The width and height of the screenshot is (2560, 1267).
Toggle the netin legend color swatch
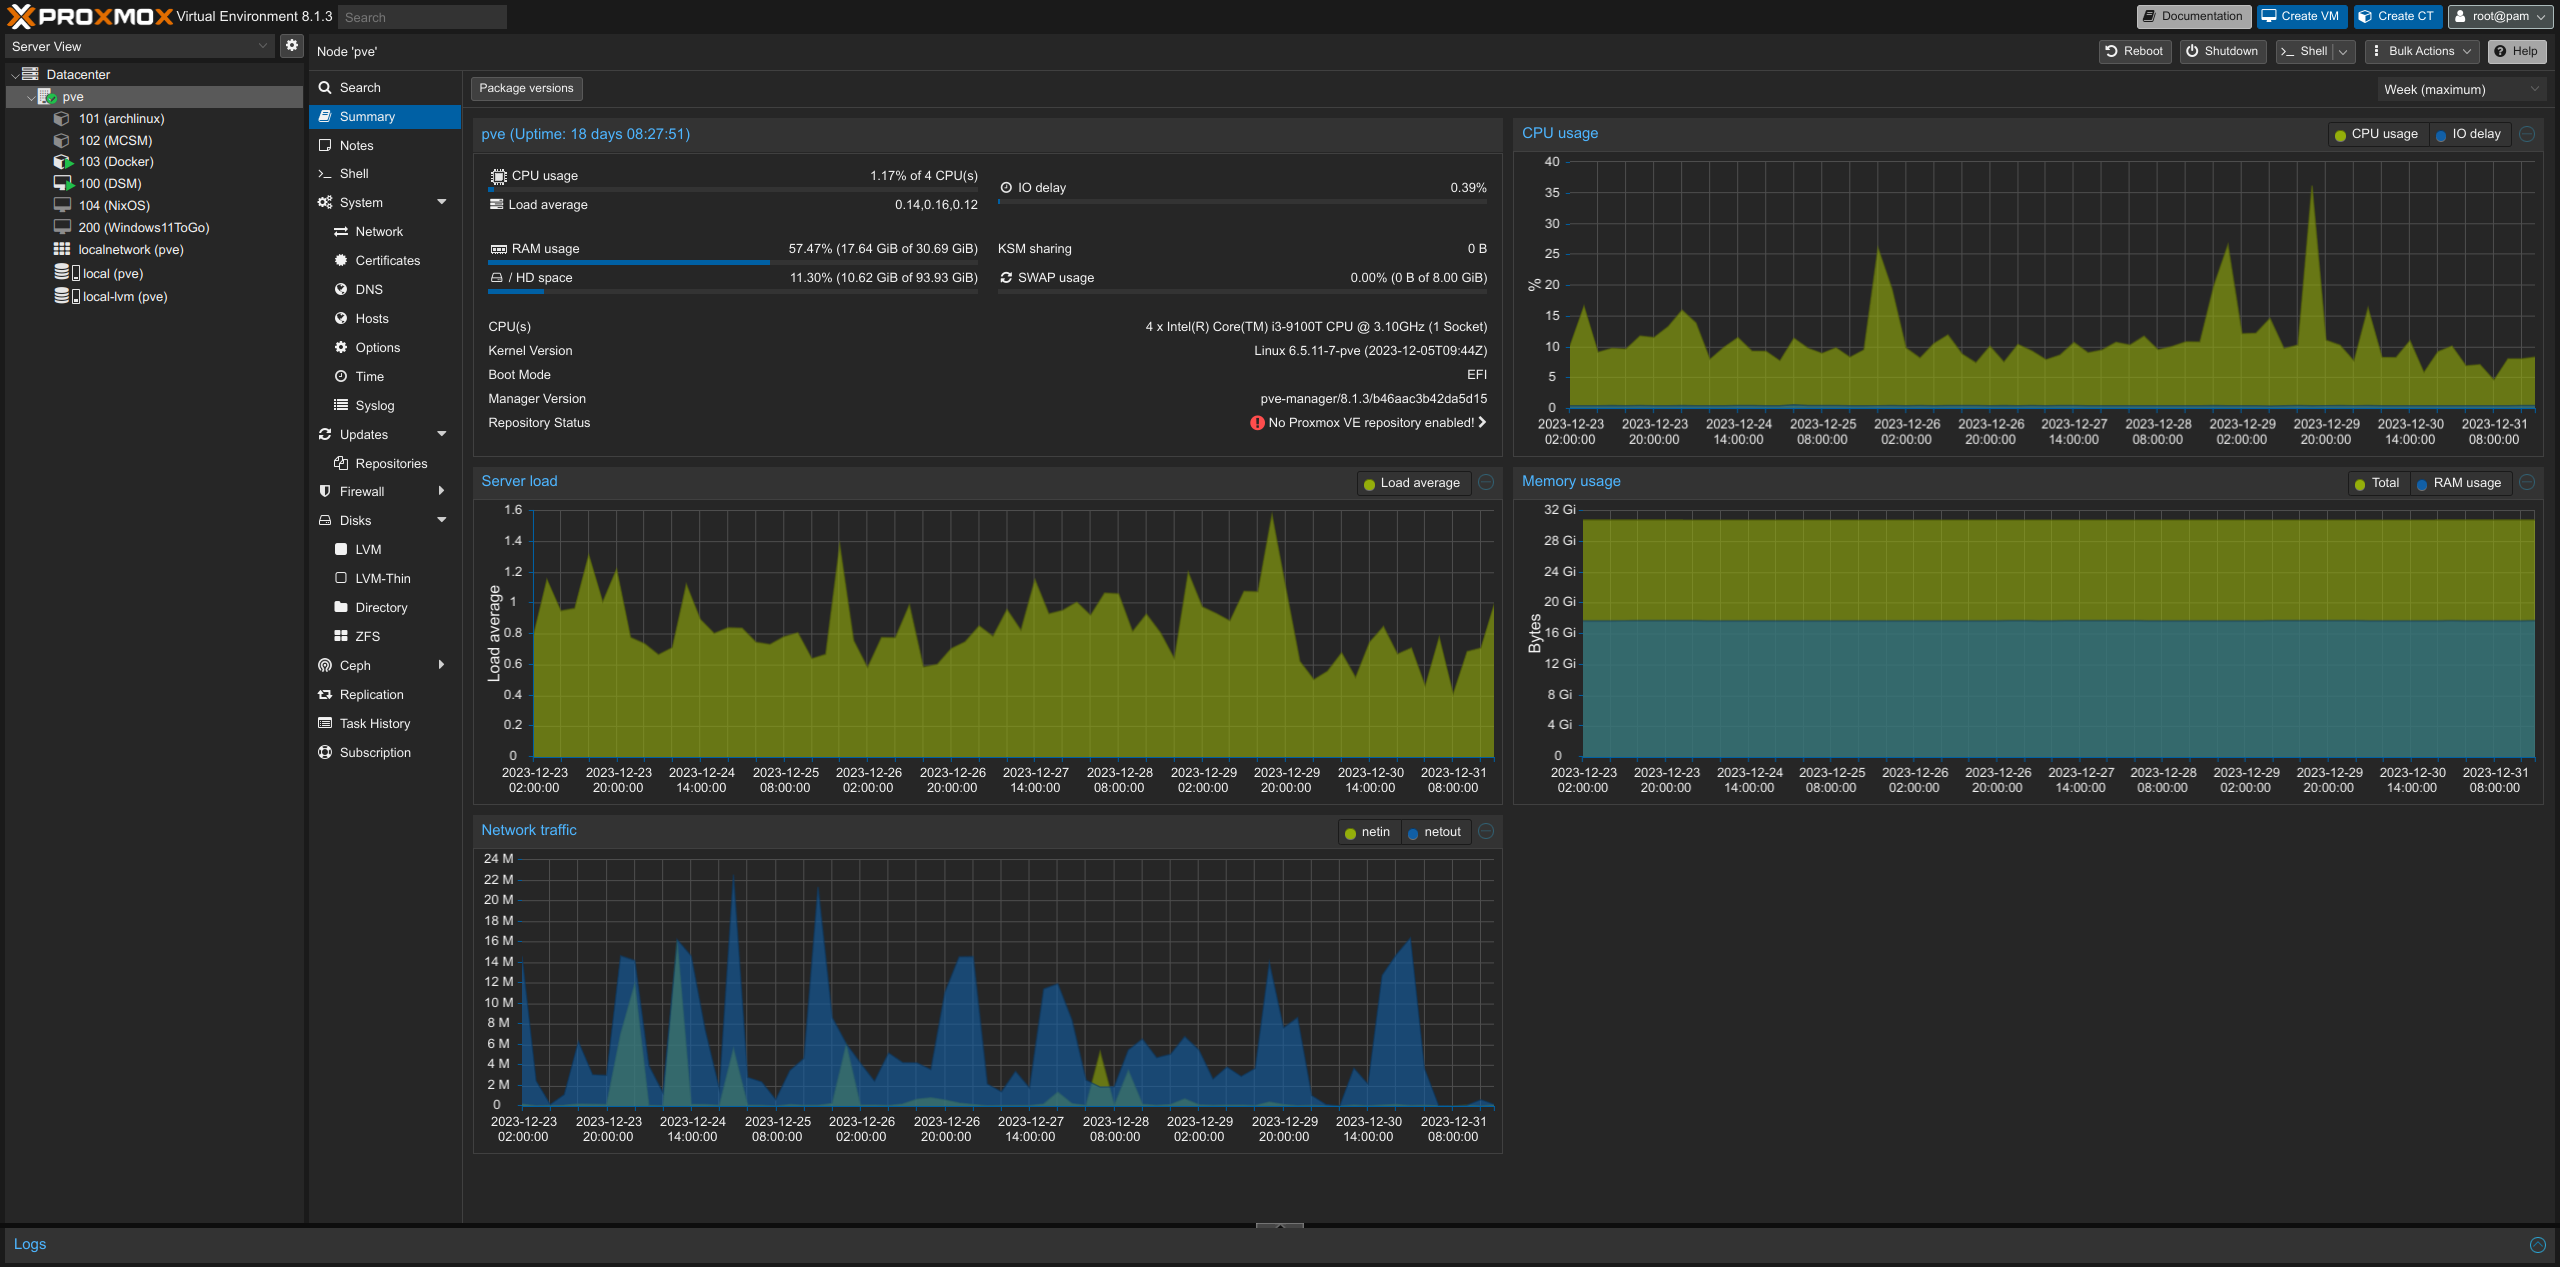pos(1350,833)
